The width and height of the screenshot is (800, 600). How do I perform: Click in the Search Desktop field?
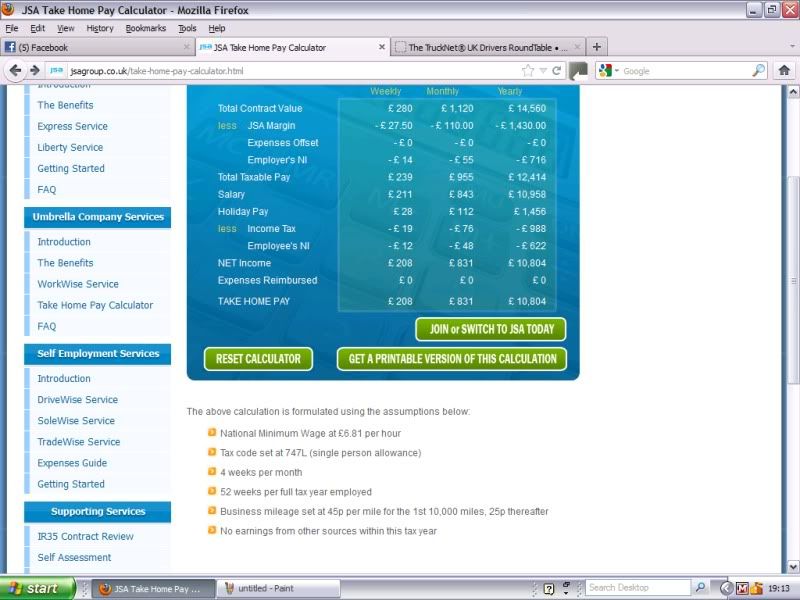(x=638, y=588)
